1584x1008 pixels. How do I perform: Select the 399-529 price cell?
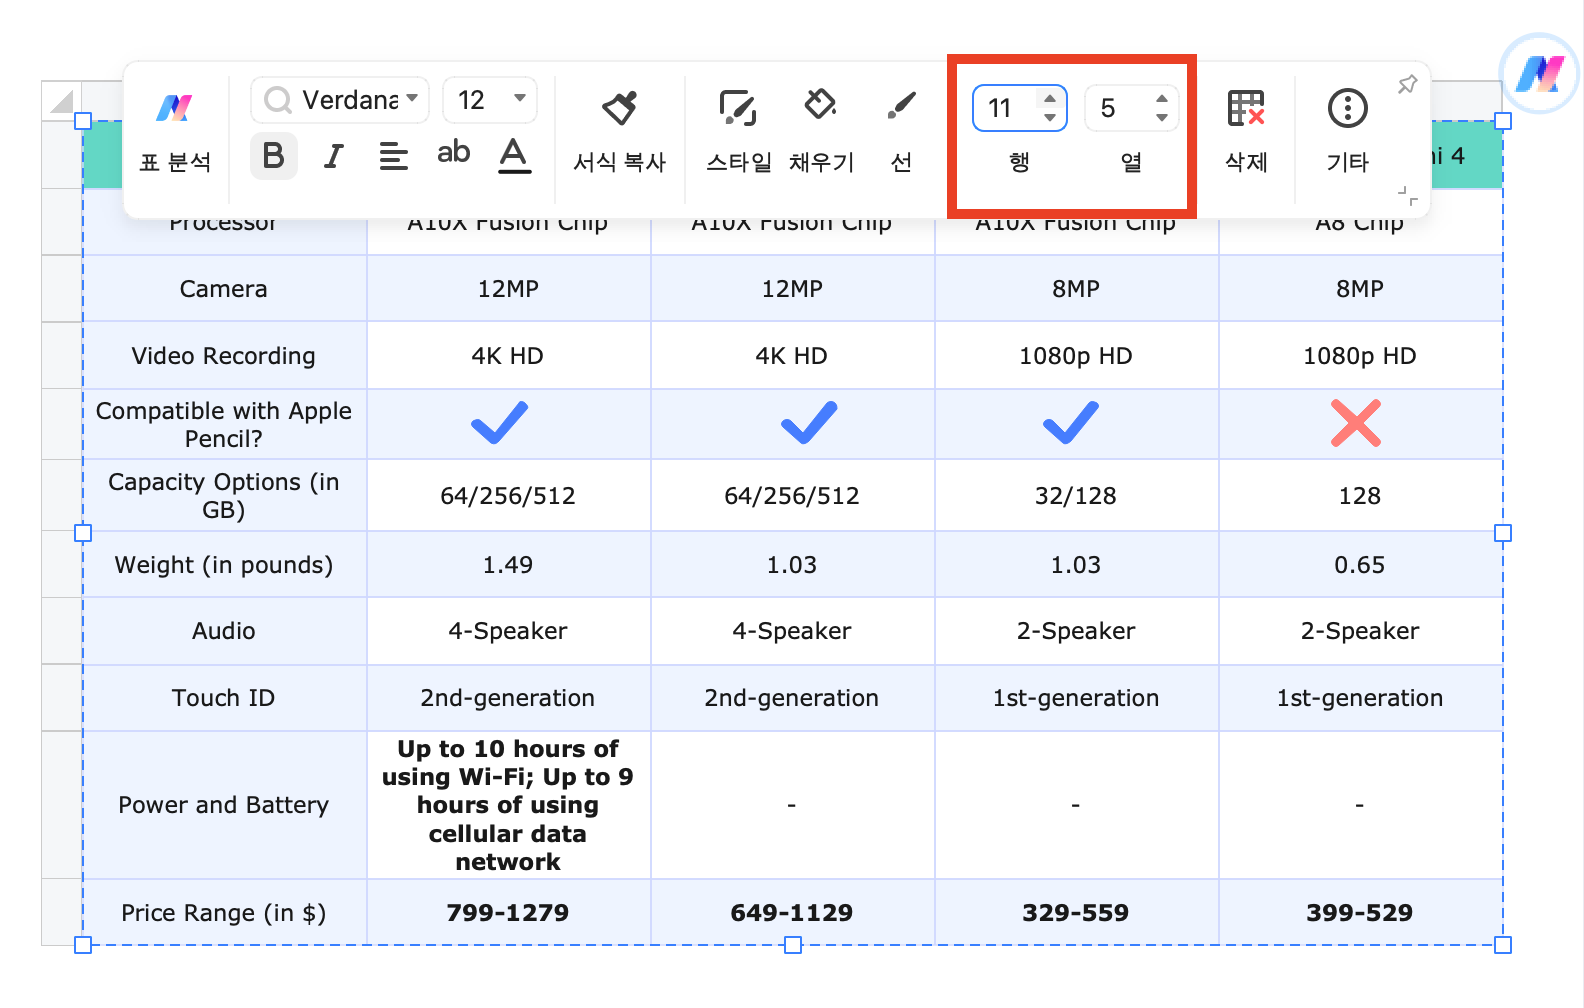point(1360,913)
